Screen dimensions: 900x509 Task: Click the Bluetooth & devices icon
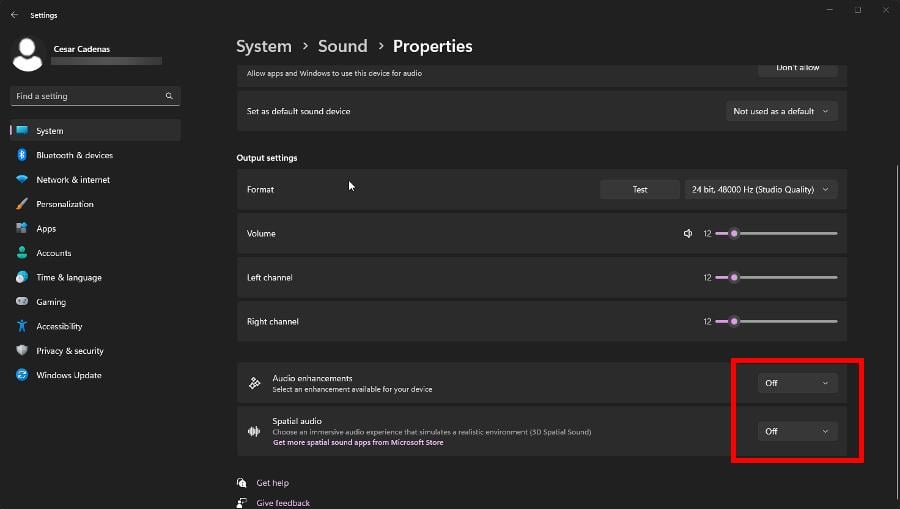pyautogui.click(x=22, y=155)
